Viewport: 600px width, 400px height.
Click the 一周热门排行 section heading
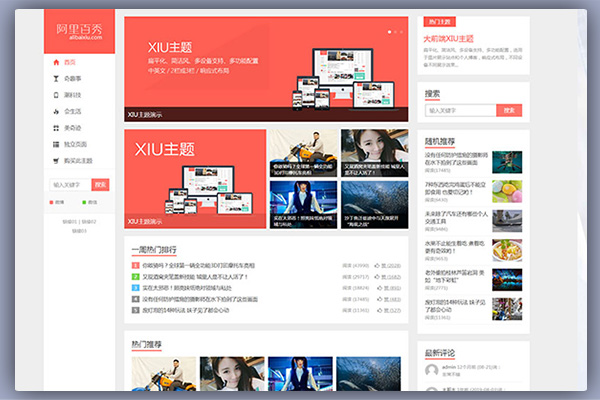pos(154,250)
